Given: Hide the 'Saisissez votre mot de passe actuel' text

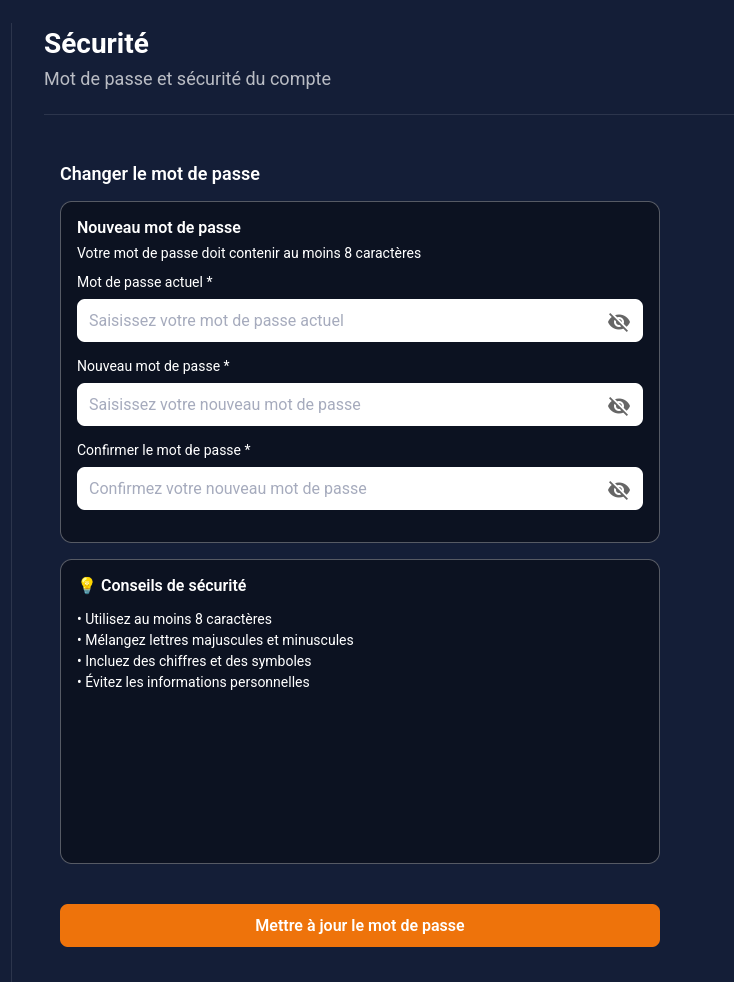Looking at the screenshot, I should tap(618, 321).
